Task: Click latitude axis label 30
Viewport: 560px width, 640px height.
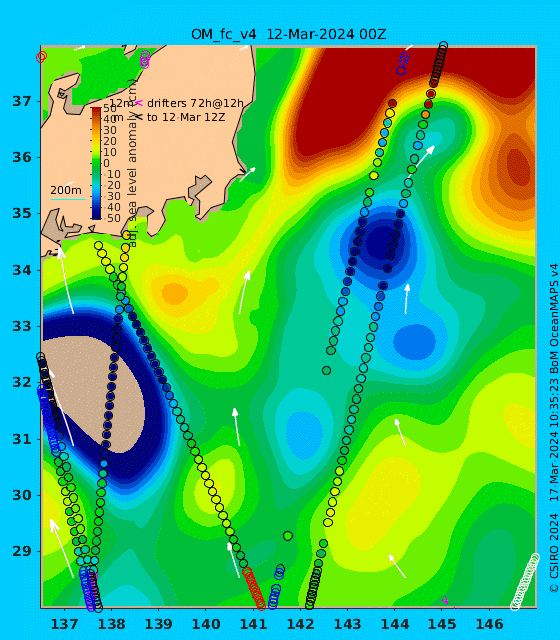Action: tap(22, 496)
